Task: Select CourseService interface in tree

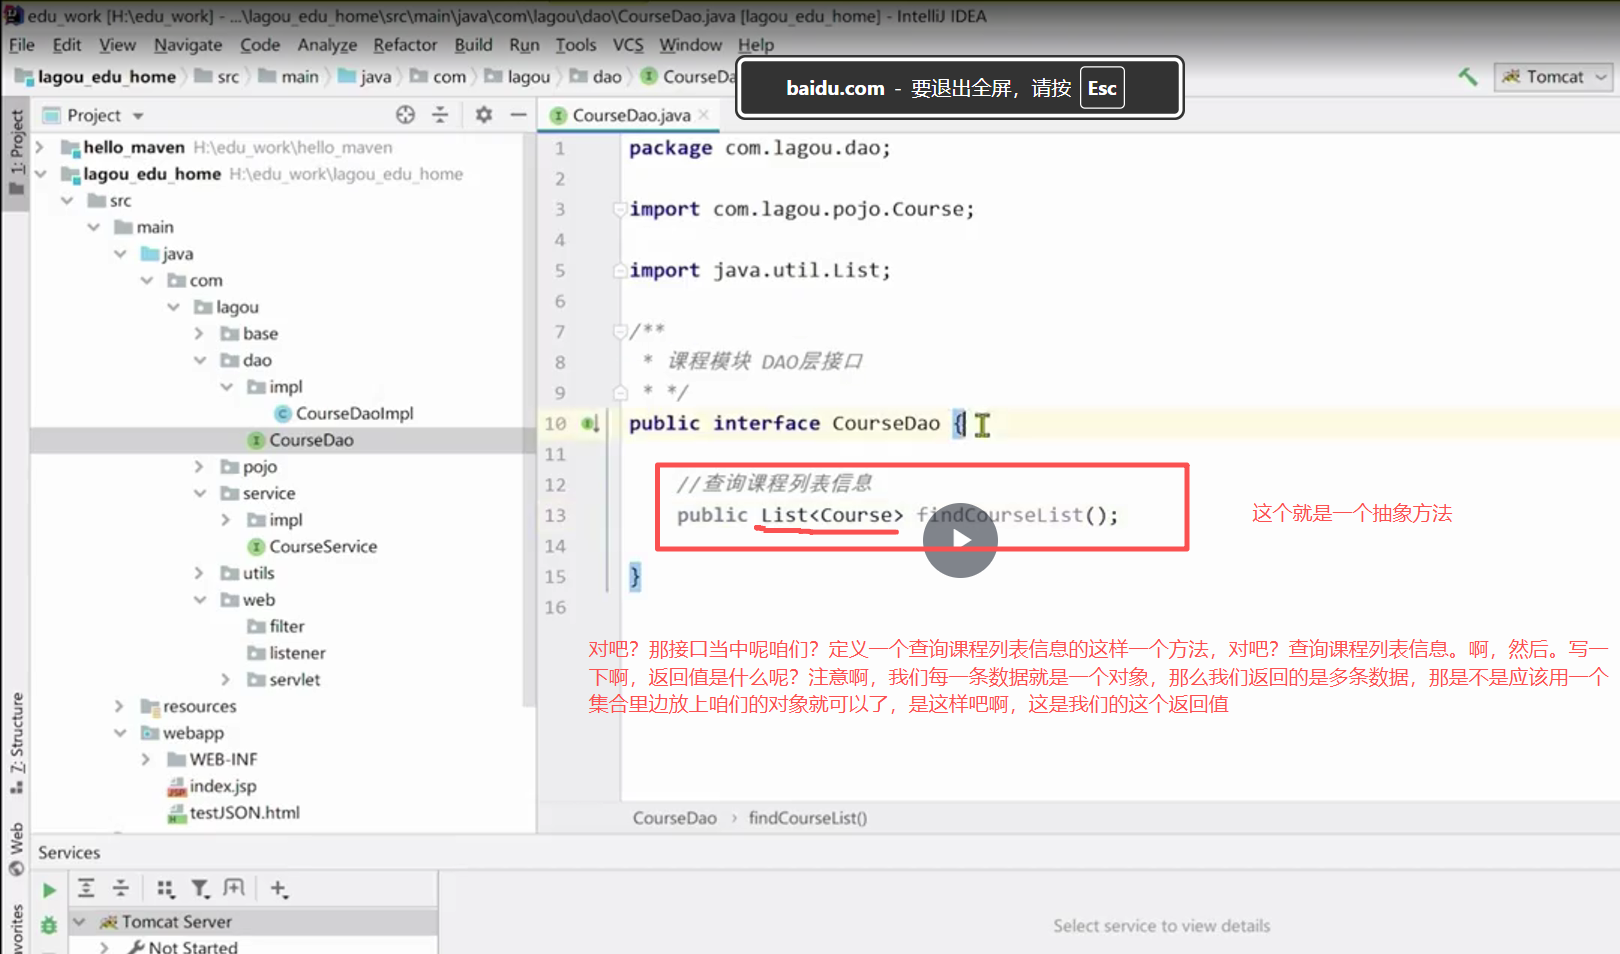Action: (312, 547)
